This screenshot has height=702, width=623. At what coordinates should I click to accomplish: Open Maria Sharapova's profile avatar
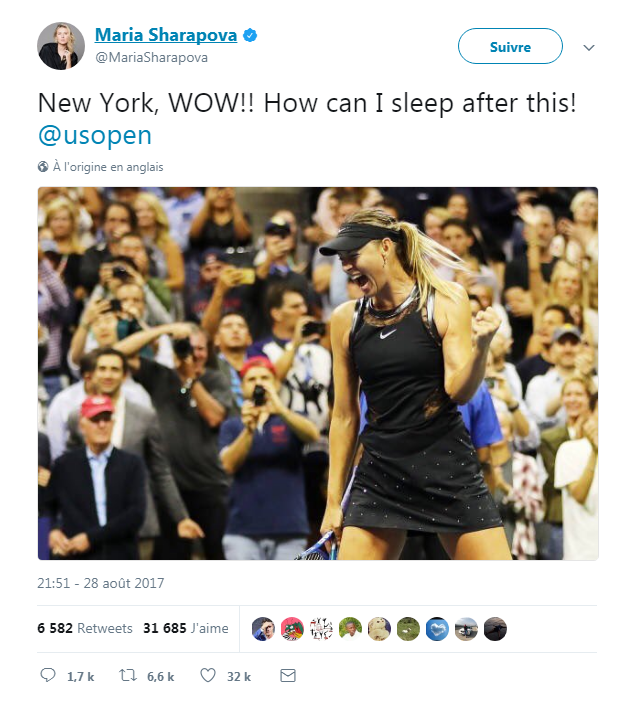click(61, 46)
